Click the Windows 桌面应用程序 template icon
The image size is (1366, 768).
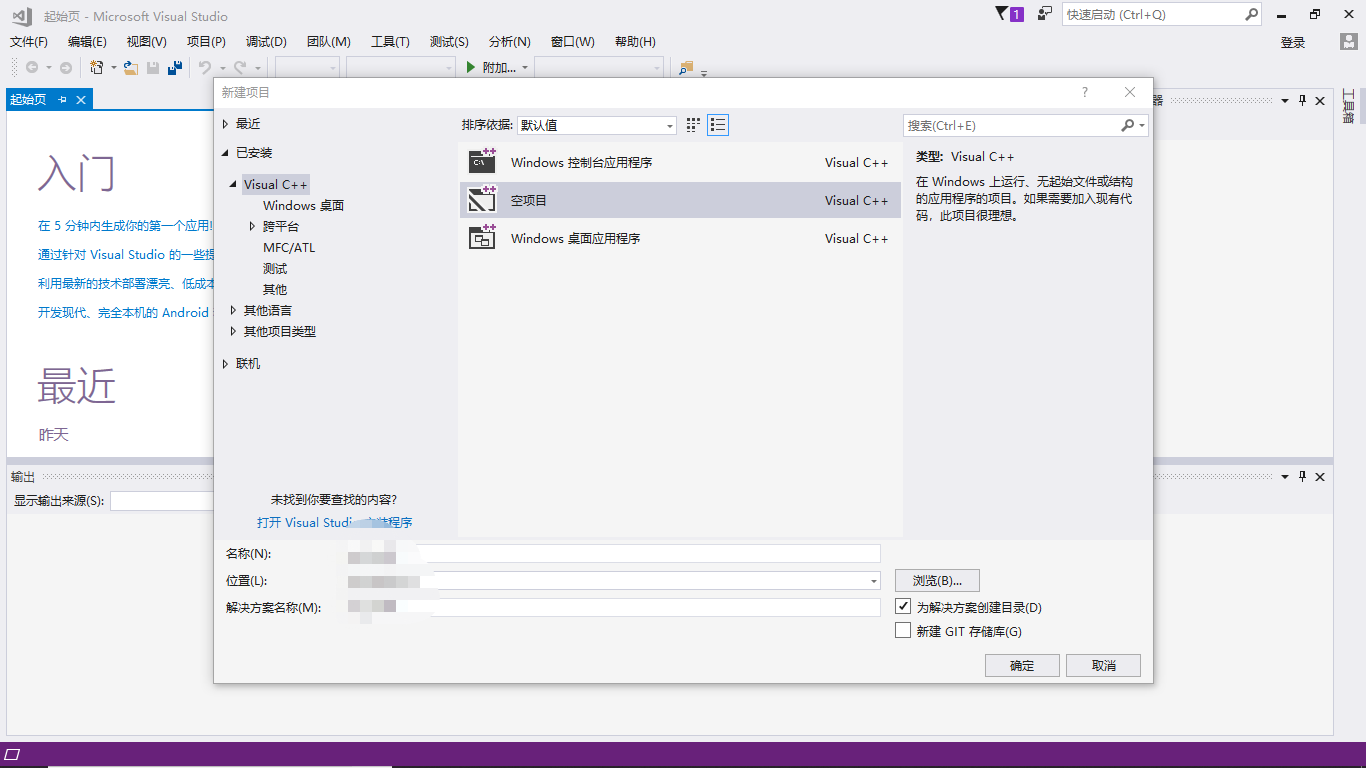tap(481, 238)
